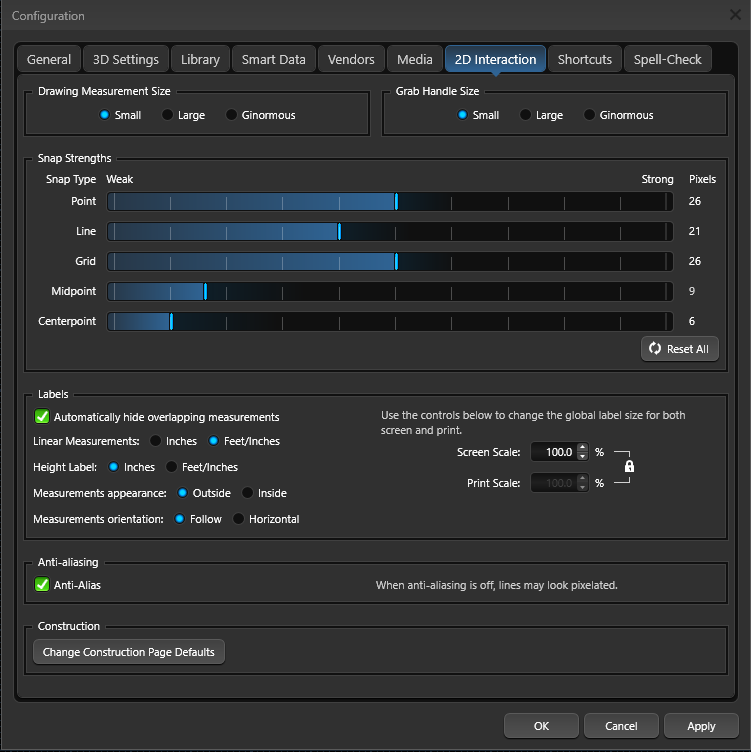
Task: Click the Cancel button
Action: click(621, 726)
